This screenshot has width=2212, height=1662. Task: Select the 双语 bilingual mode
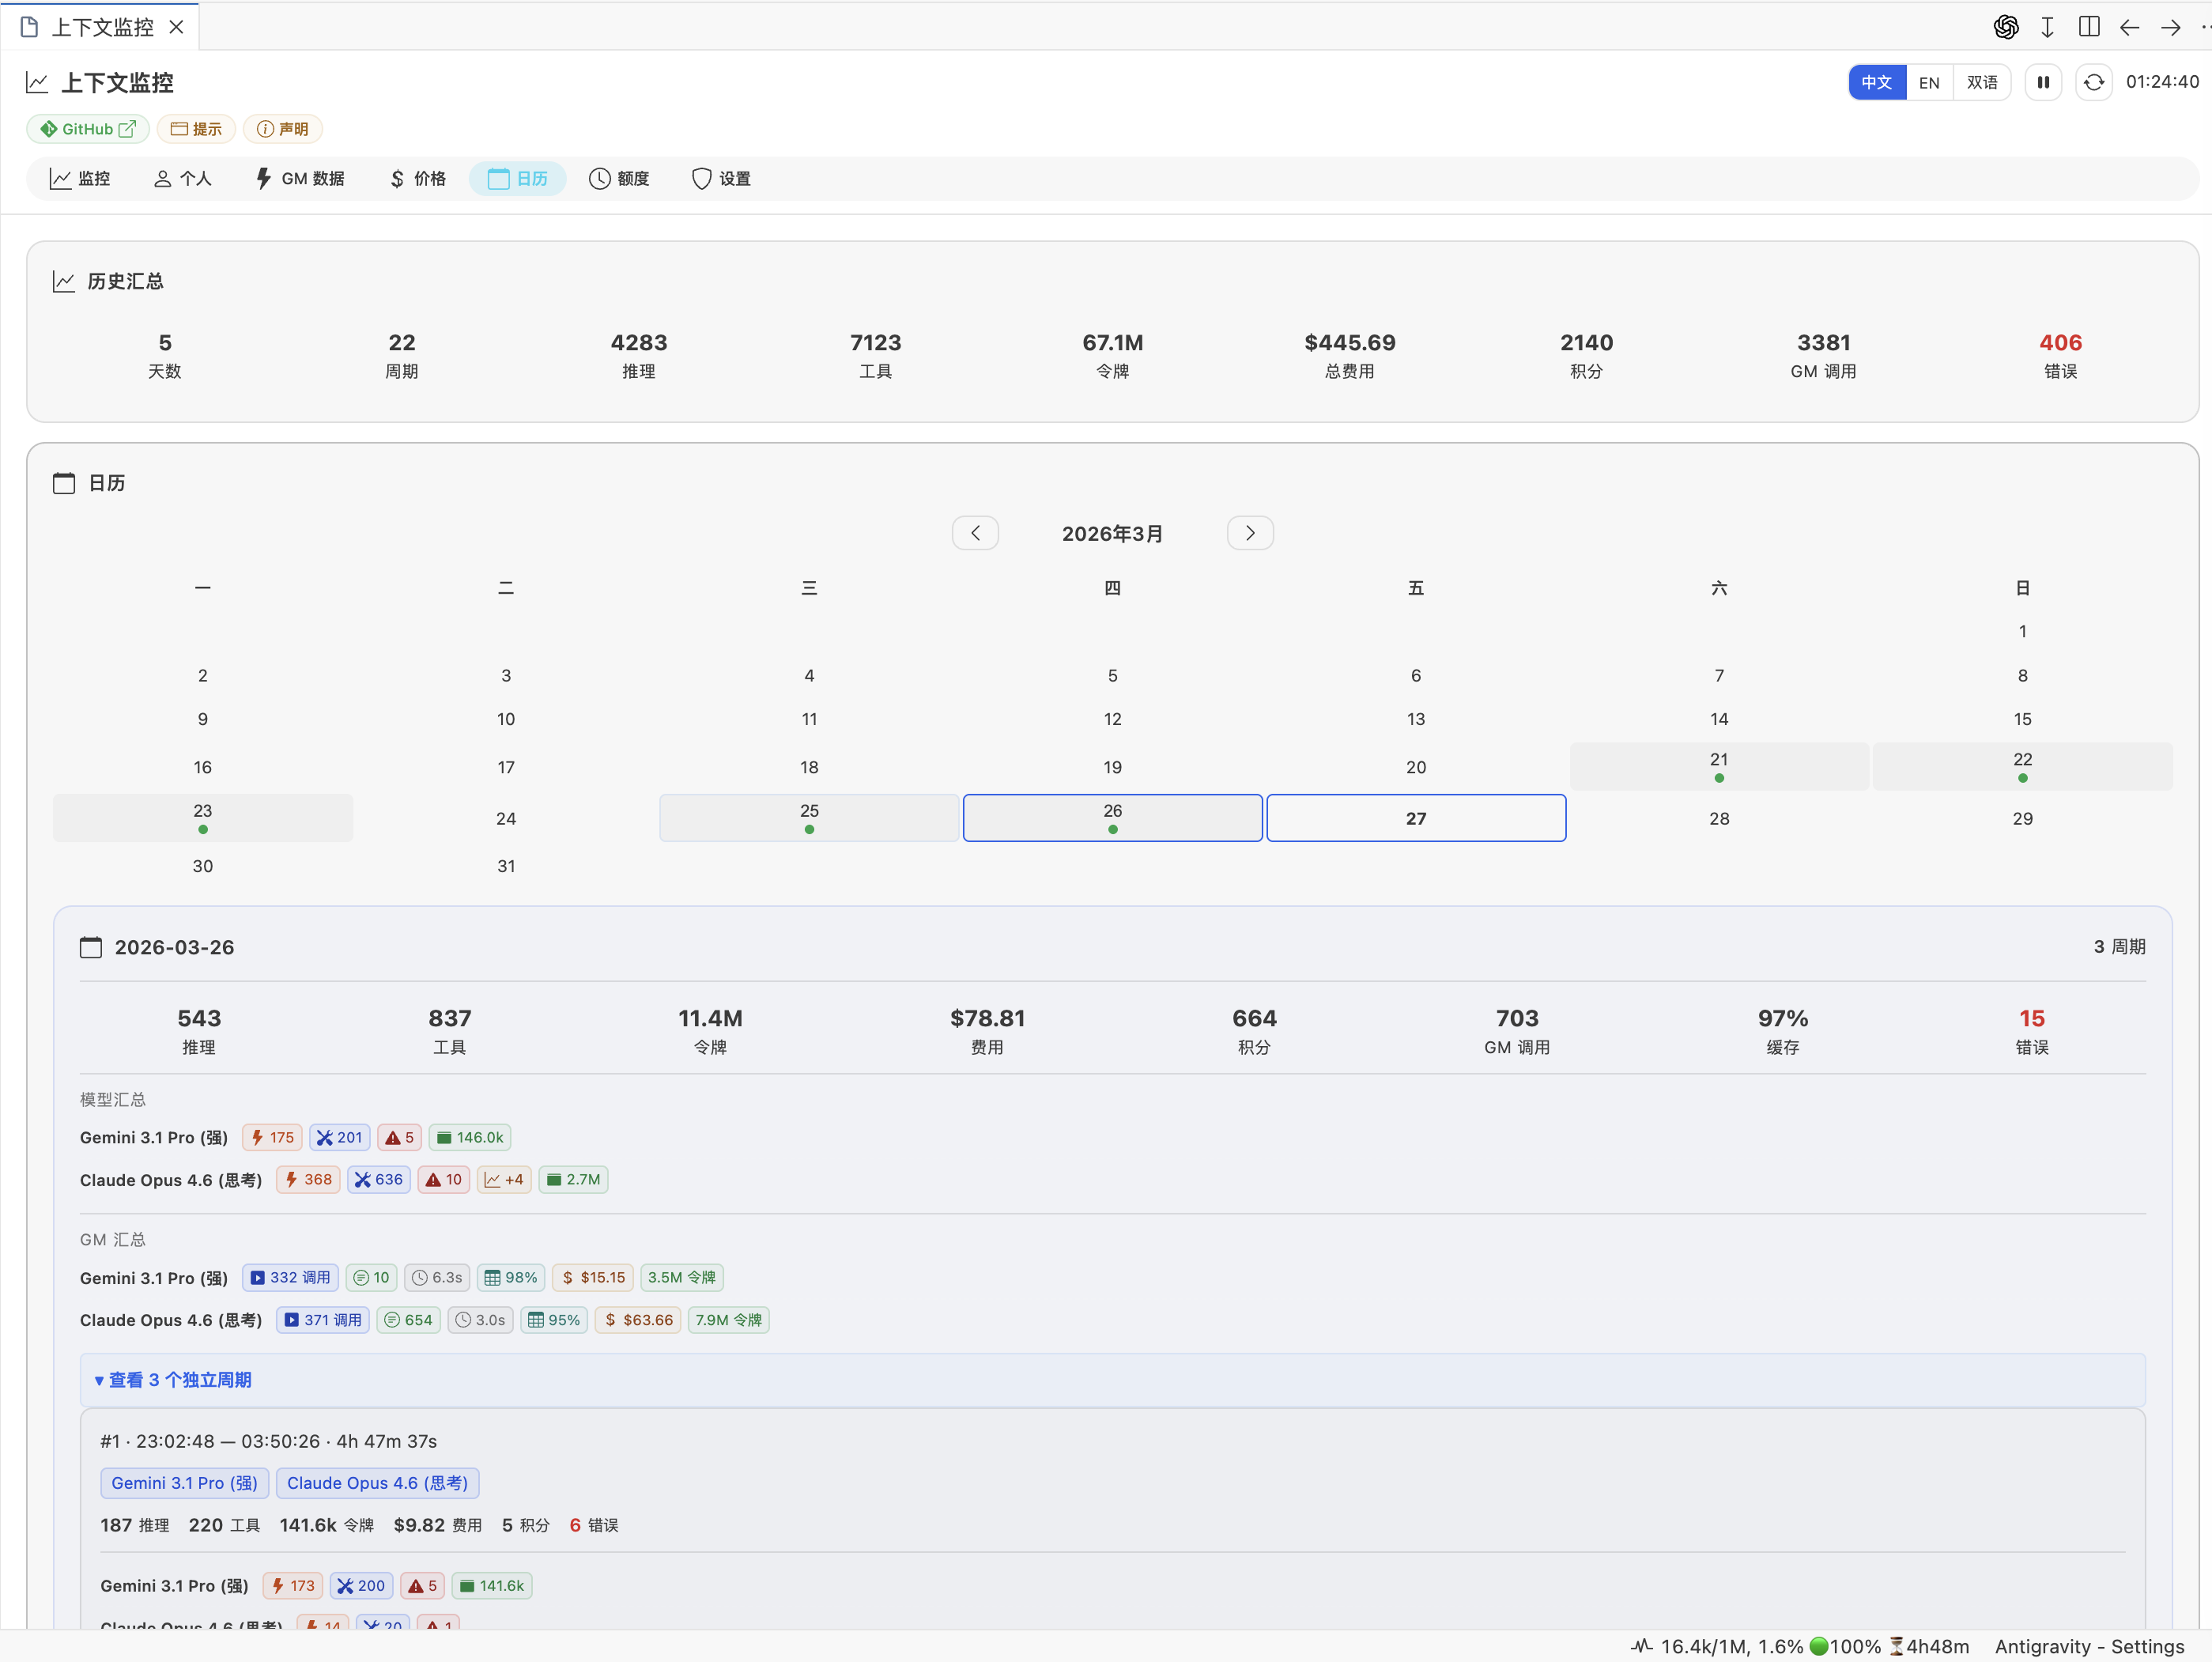pos(1982,82)
